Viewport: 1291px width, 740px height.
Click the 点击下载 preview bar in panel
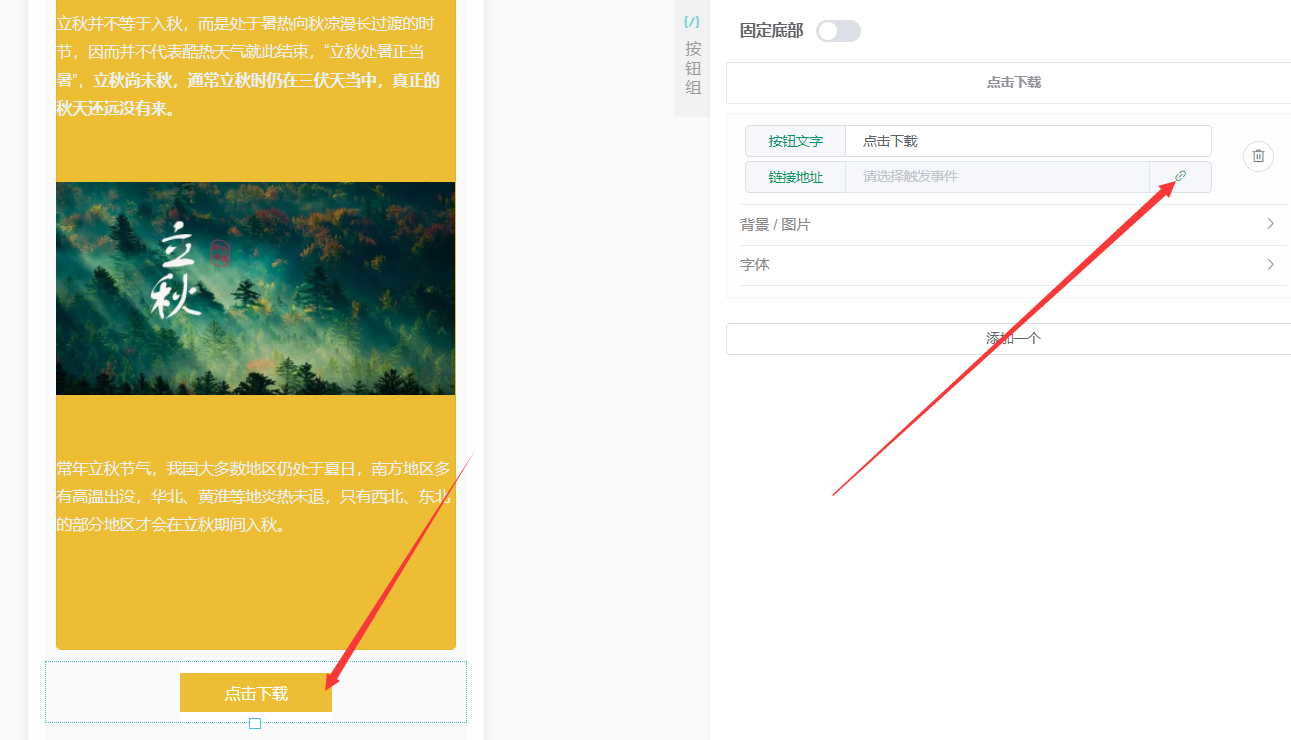[1009, 82]
